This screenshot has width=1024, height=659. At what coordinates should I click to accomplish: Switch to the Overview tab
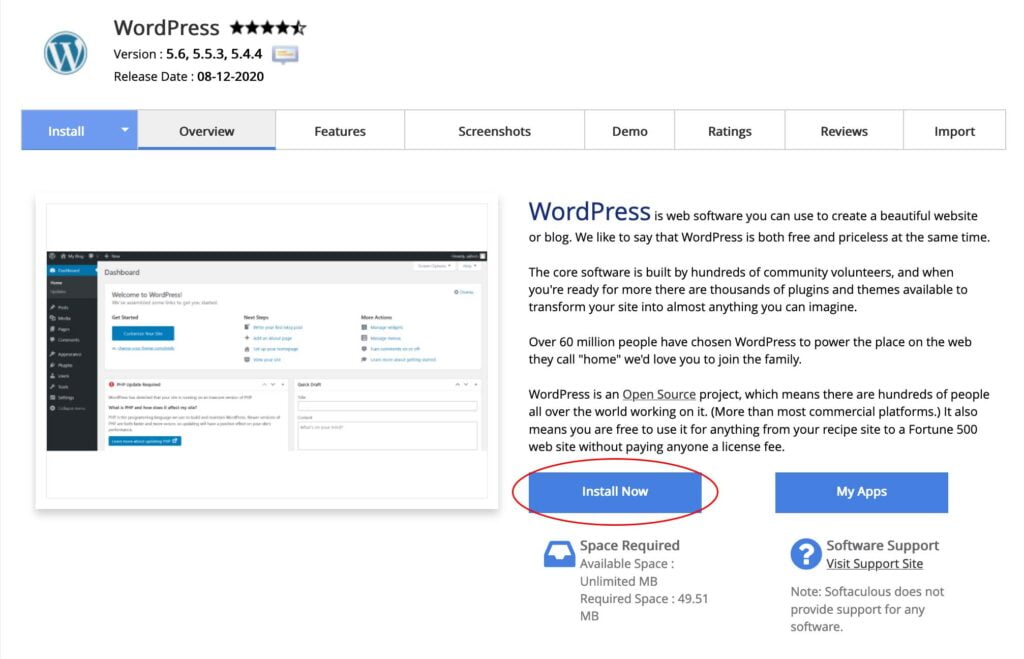206,131
